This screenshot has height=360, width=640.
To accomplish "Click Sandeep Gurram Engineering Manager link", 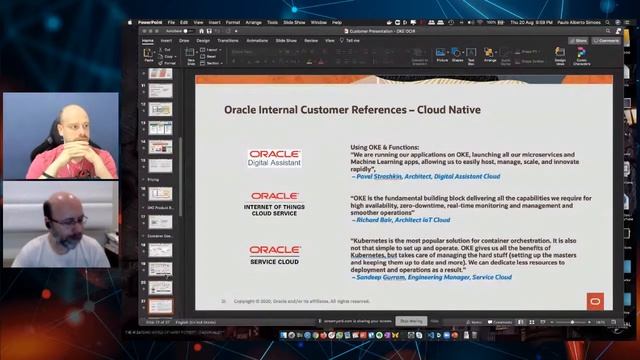I will pyautogui.click(x=433, y=277).
